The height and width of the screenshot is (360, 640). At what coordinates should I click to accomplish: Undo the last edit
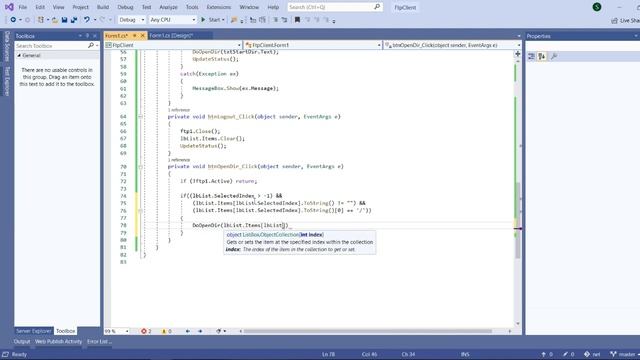(87, 20)
